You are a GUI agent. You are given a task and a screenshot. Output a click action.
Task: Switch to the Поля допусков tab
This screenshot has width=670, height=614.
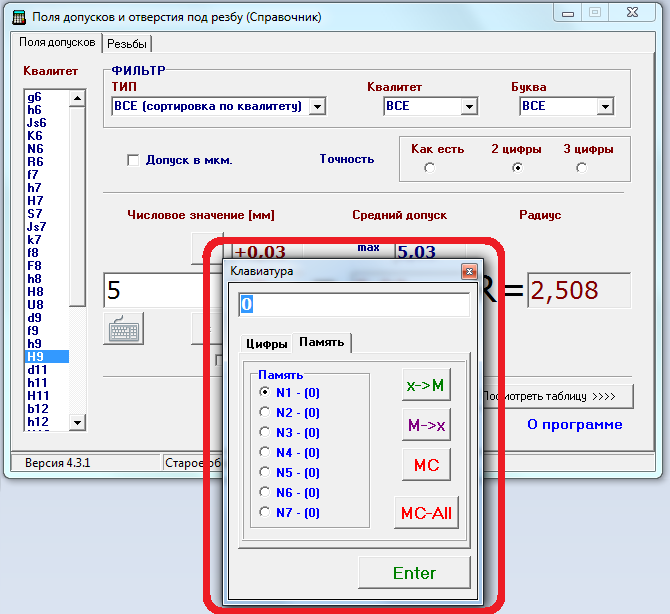click(57, 42)
